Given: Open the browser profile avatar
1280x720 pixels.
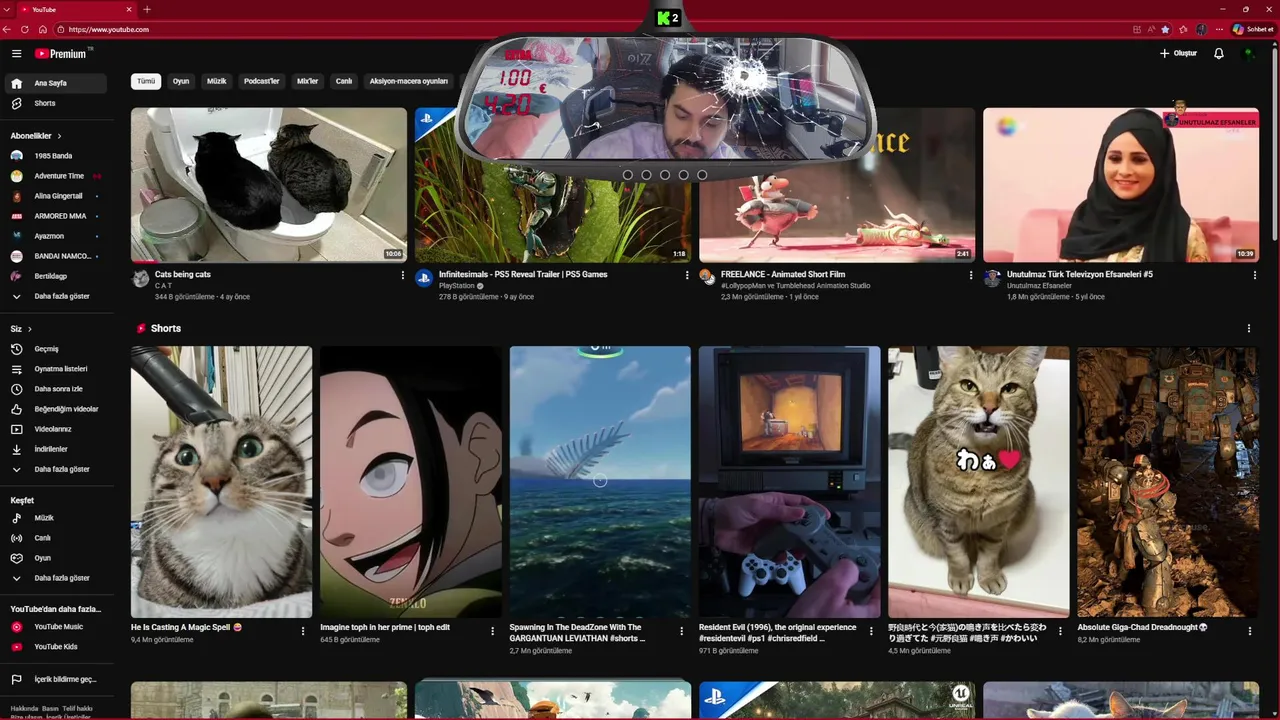Looking at the screenshot, I should (x=1201, y=29).
